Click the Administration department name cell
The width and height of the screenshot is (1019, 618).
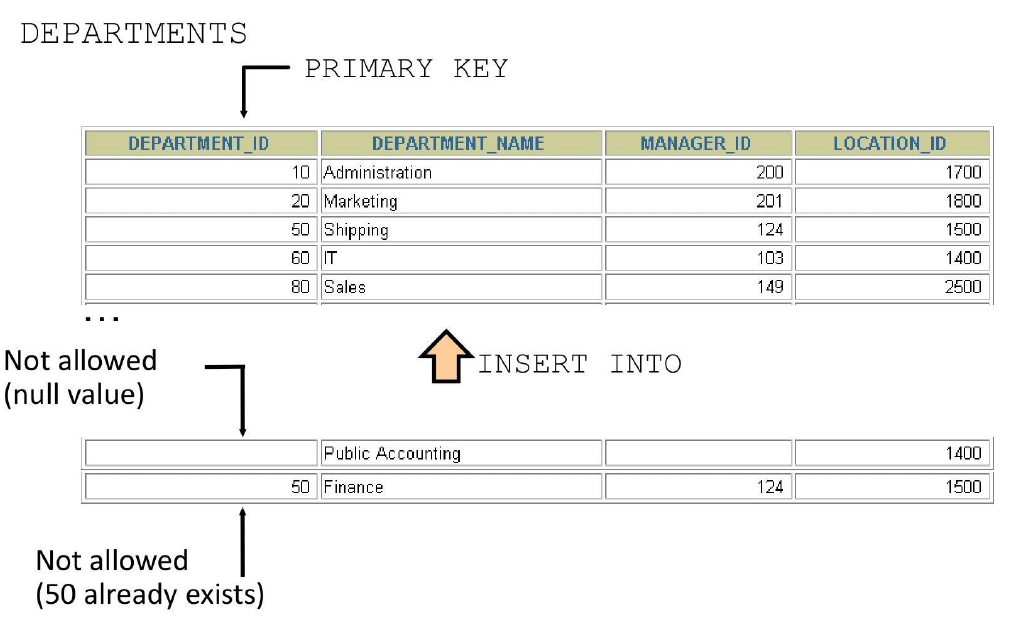click(x=461, y=172)
